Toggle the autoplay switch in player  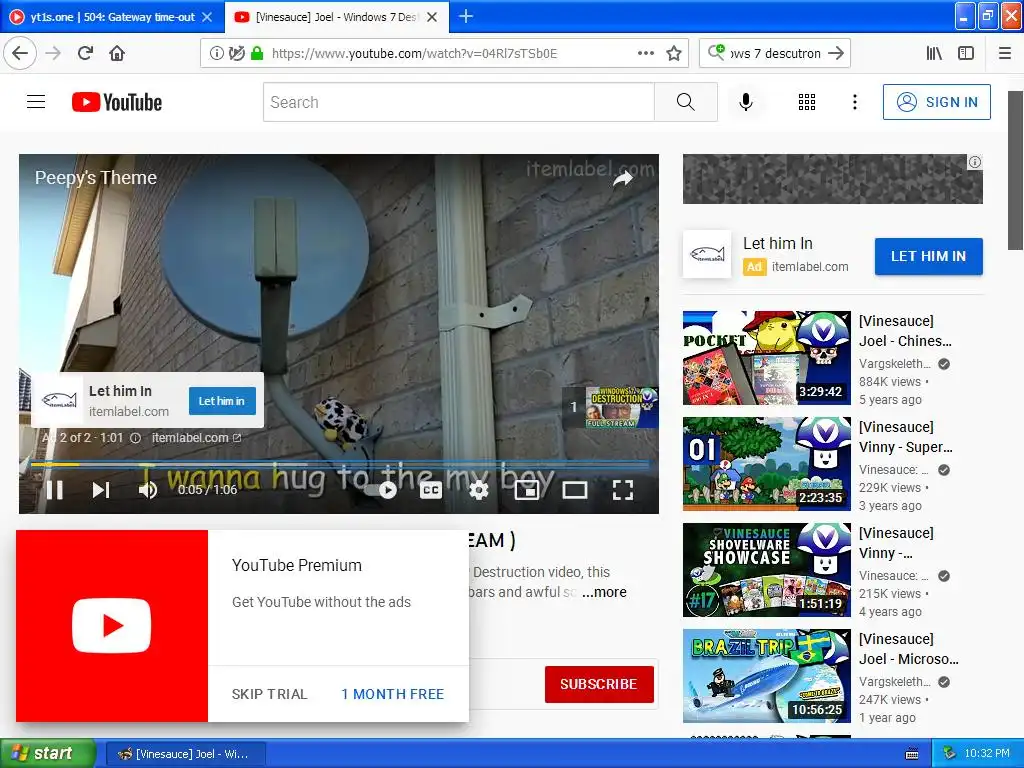383,490
